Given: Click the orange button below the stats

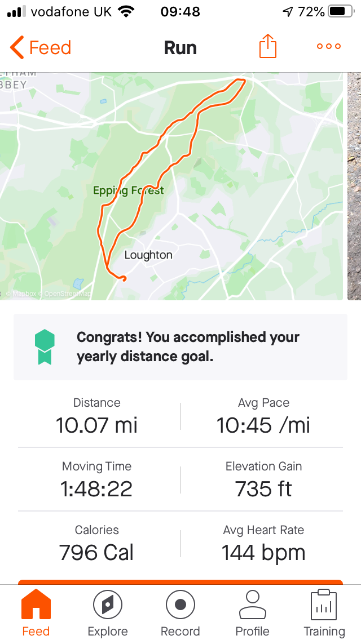Looking at the screenshot, I should (x=180, y=582).
